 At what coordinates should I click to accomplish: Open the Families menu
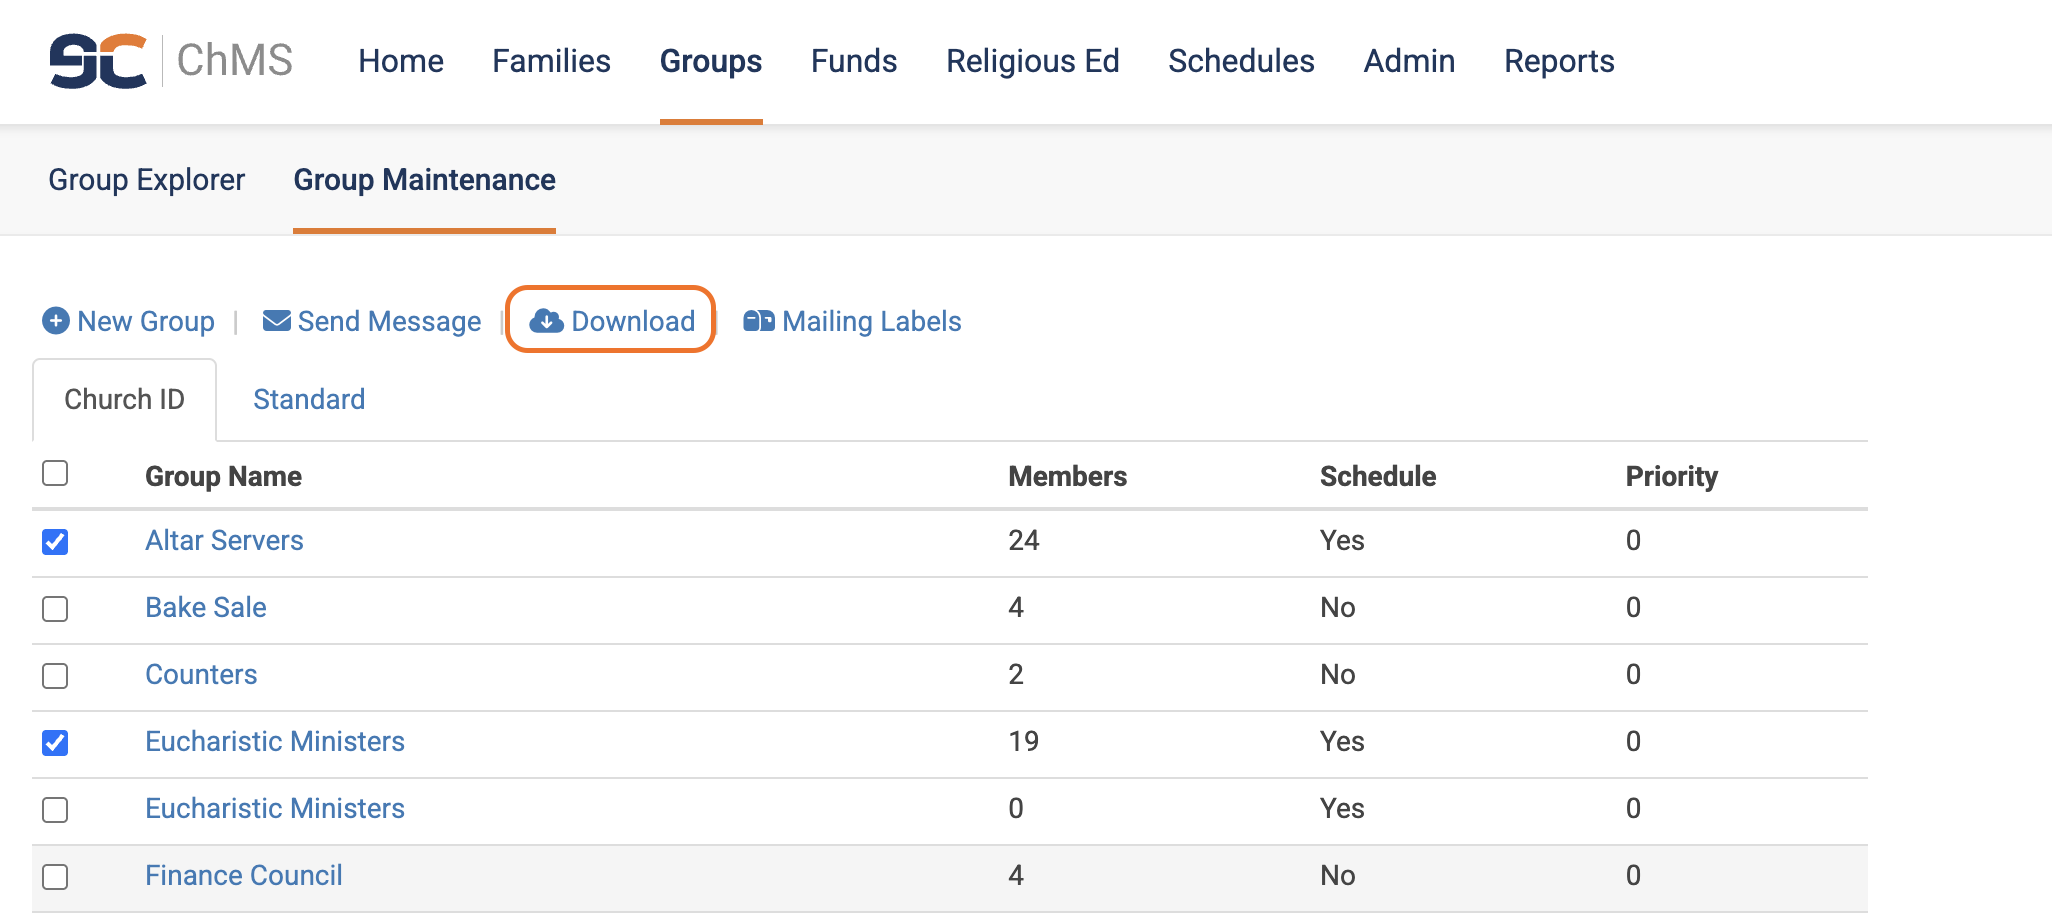pyautogui.click(x=551, y=61)
